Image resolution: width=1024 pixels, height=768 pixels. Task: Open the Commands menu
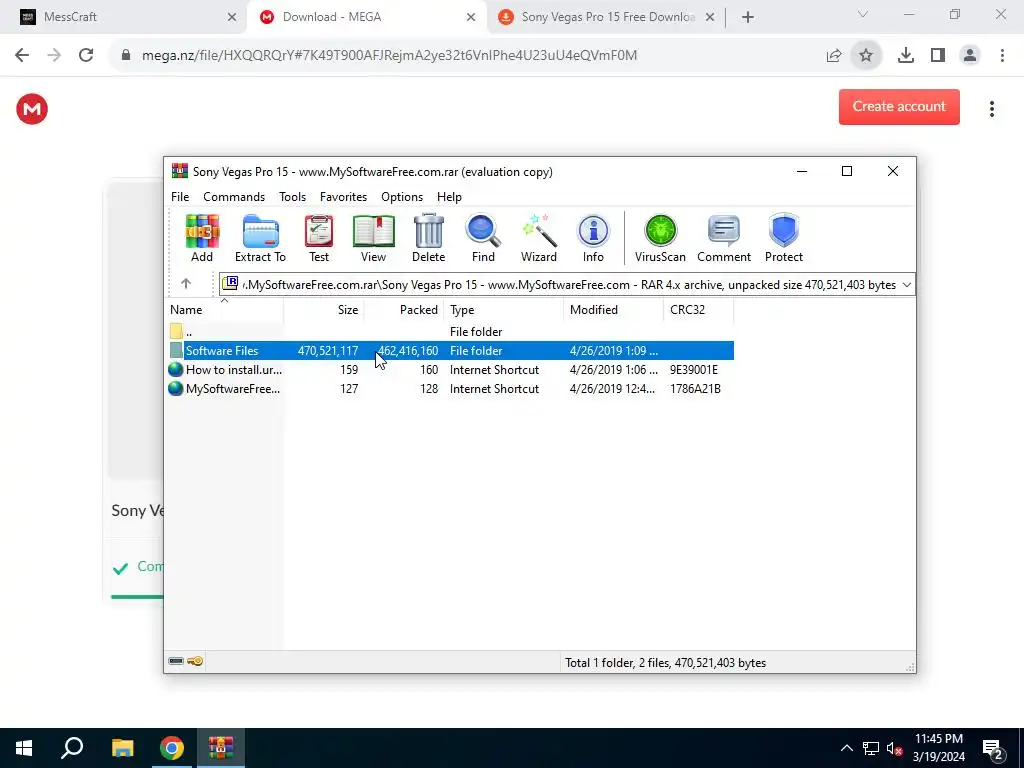click(234, 197)
